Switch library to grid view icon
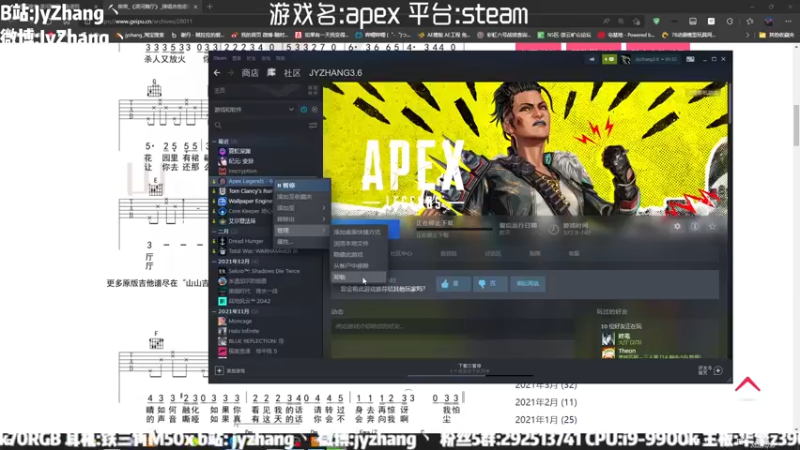 coord(312,90)
